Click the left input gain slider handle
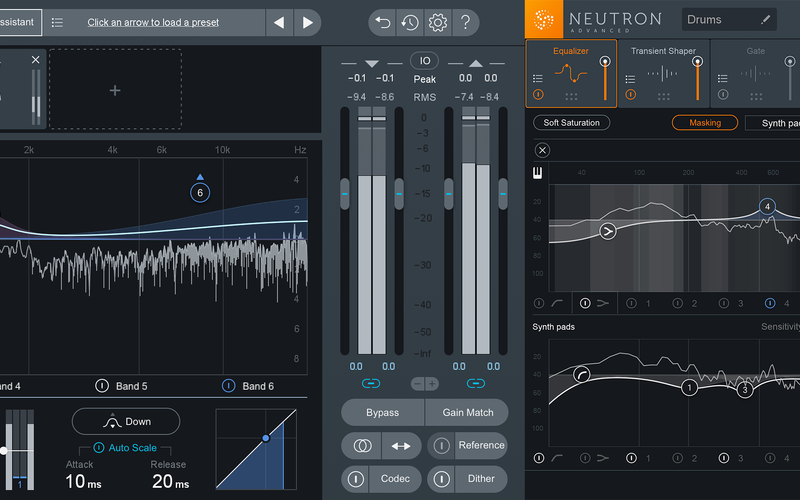 click(345, 194)
